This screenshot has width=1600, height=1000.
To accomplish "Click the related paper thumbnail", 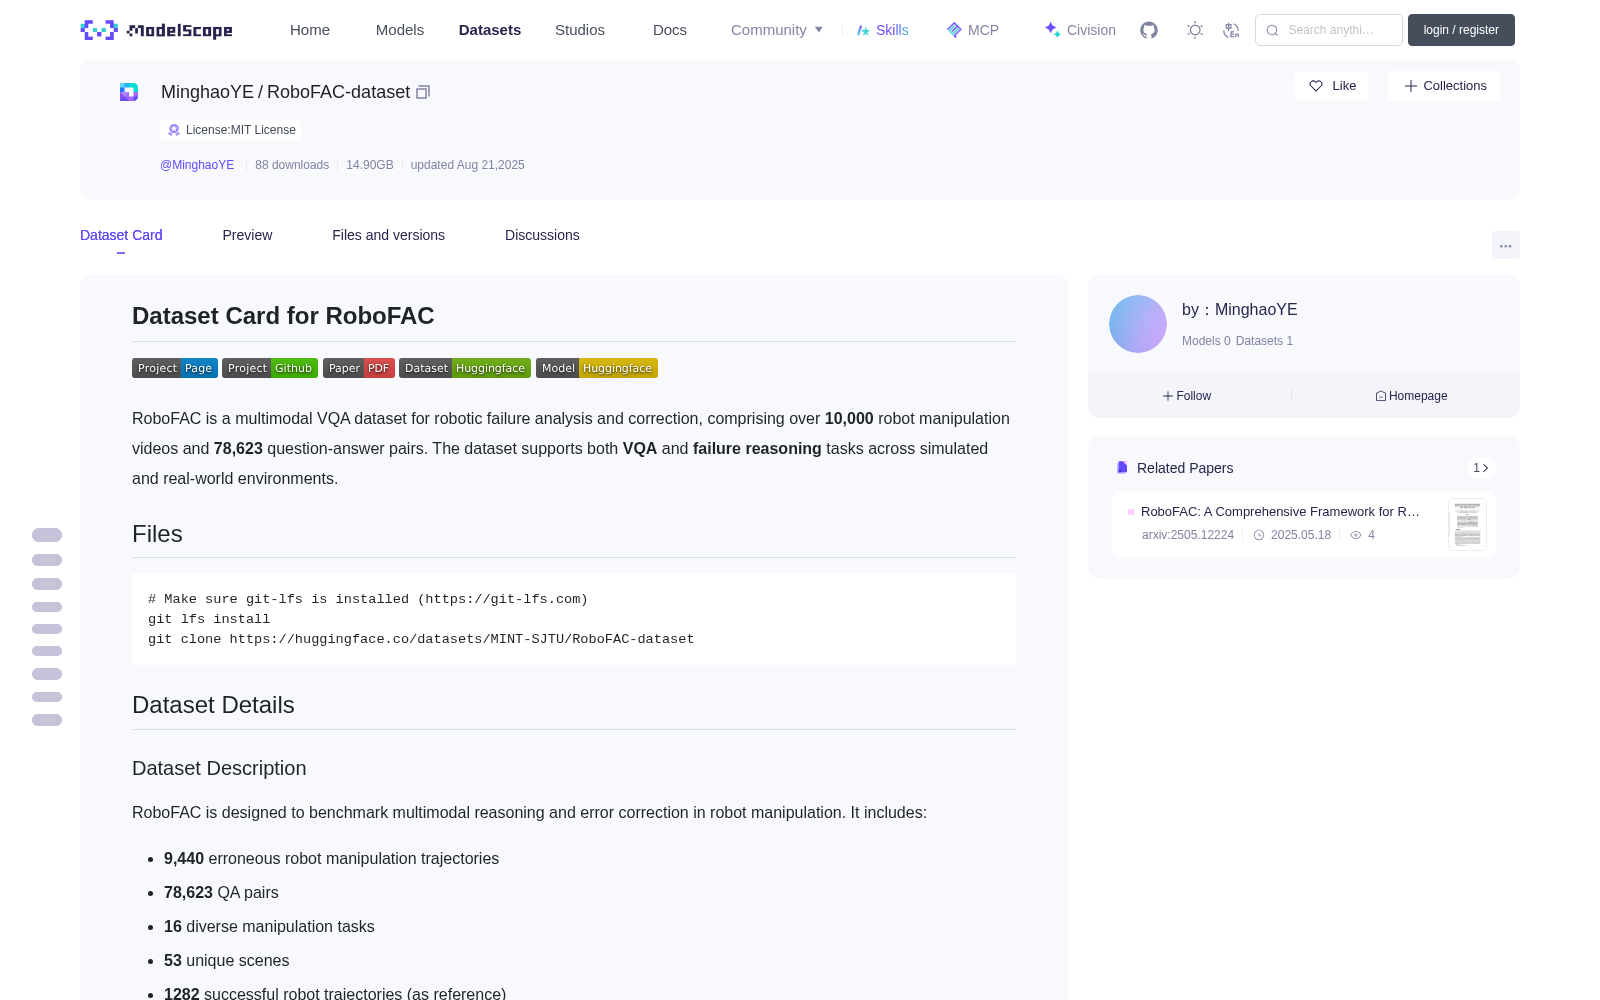I will pyautogui.click(x=1467, y=524).
